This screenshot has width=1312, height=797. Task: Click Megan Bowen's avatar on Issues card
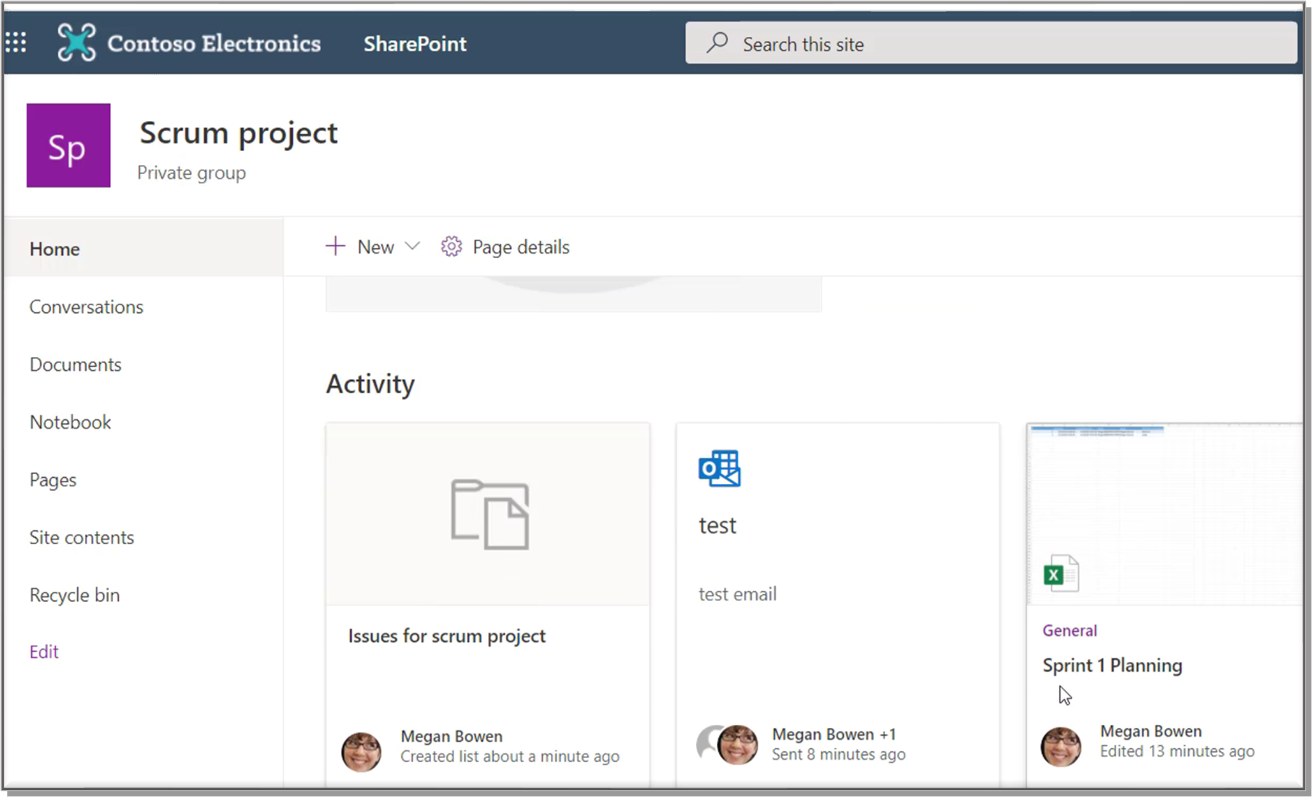(361, 751)
